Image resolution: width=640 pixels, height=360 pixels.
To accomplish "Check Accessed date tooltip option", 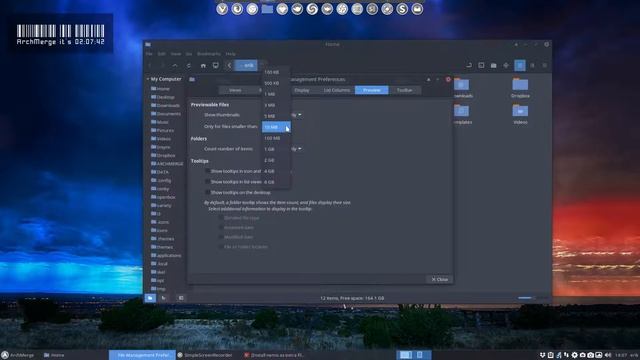I will pyautogui.click(x=221, y=227).
